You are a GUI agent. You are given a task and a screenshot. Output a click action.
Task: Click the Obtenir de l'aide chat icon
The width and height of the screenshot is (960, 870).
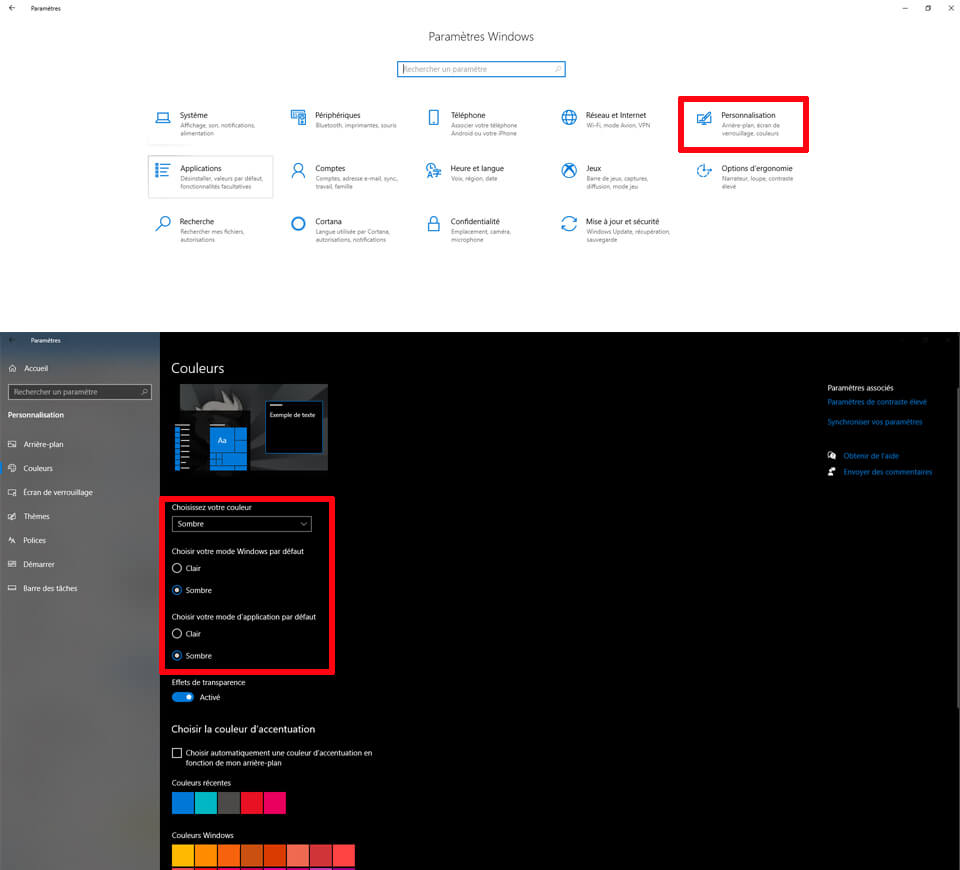[831, 456]
